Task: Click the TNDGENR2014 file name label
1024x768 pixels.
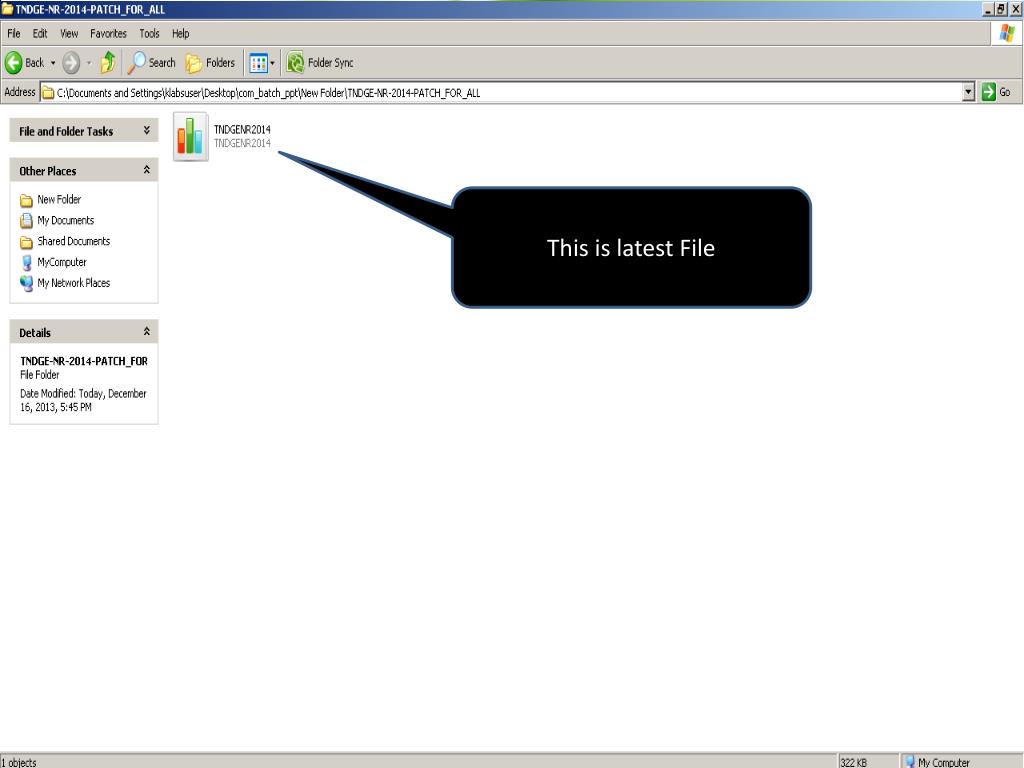Action: click(242, 129)
